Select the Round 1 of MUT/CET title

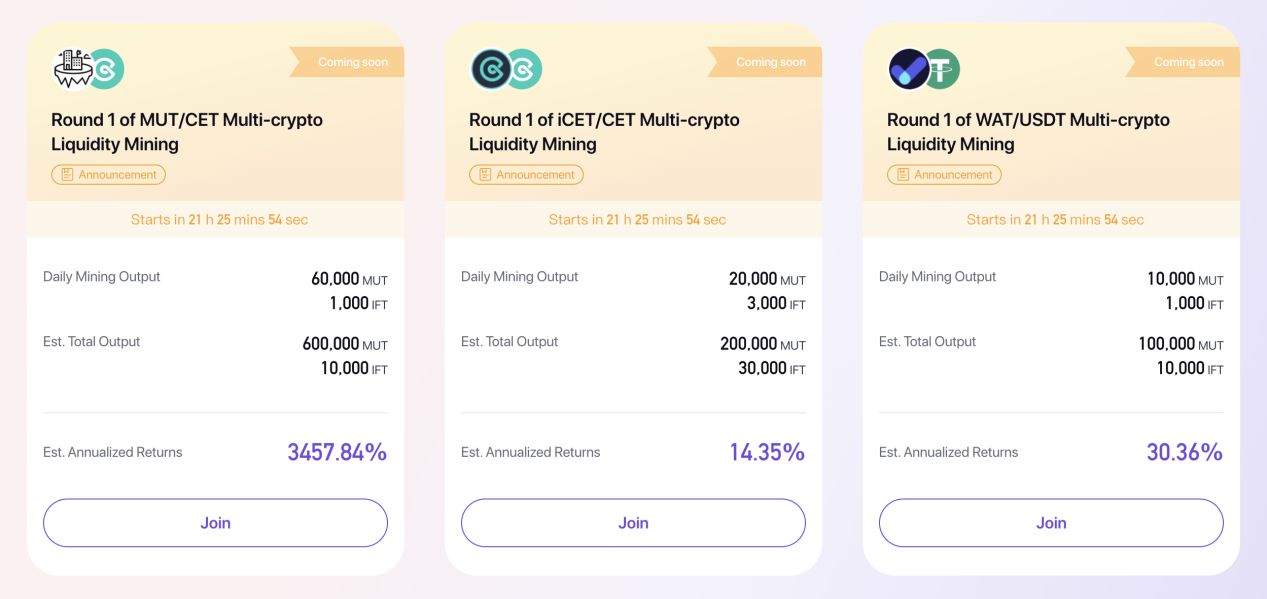(x=187, y=132)
